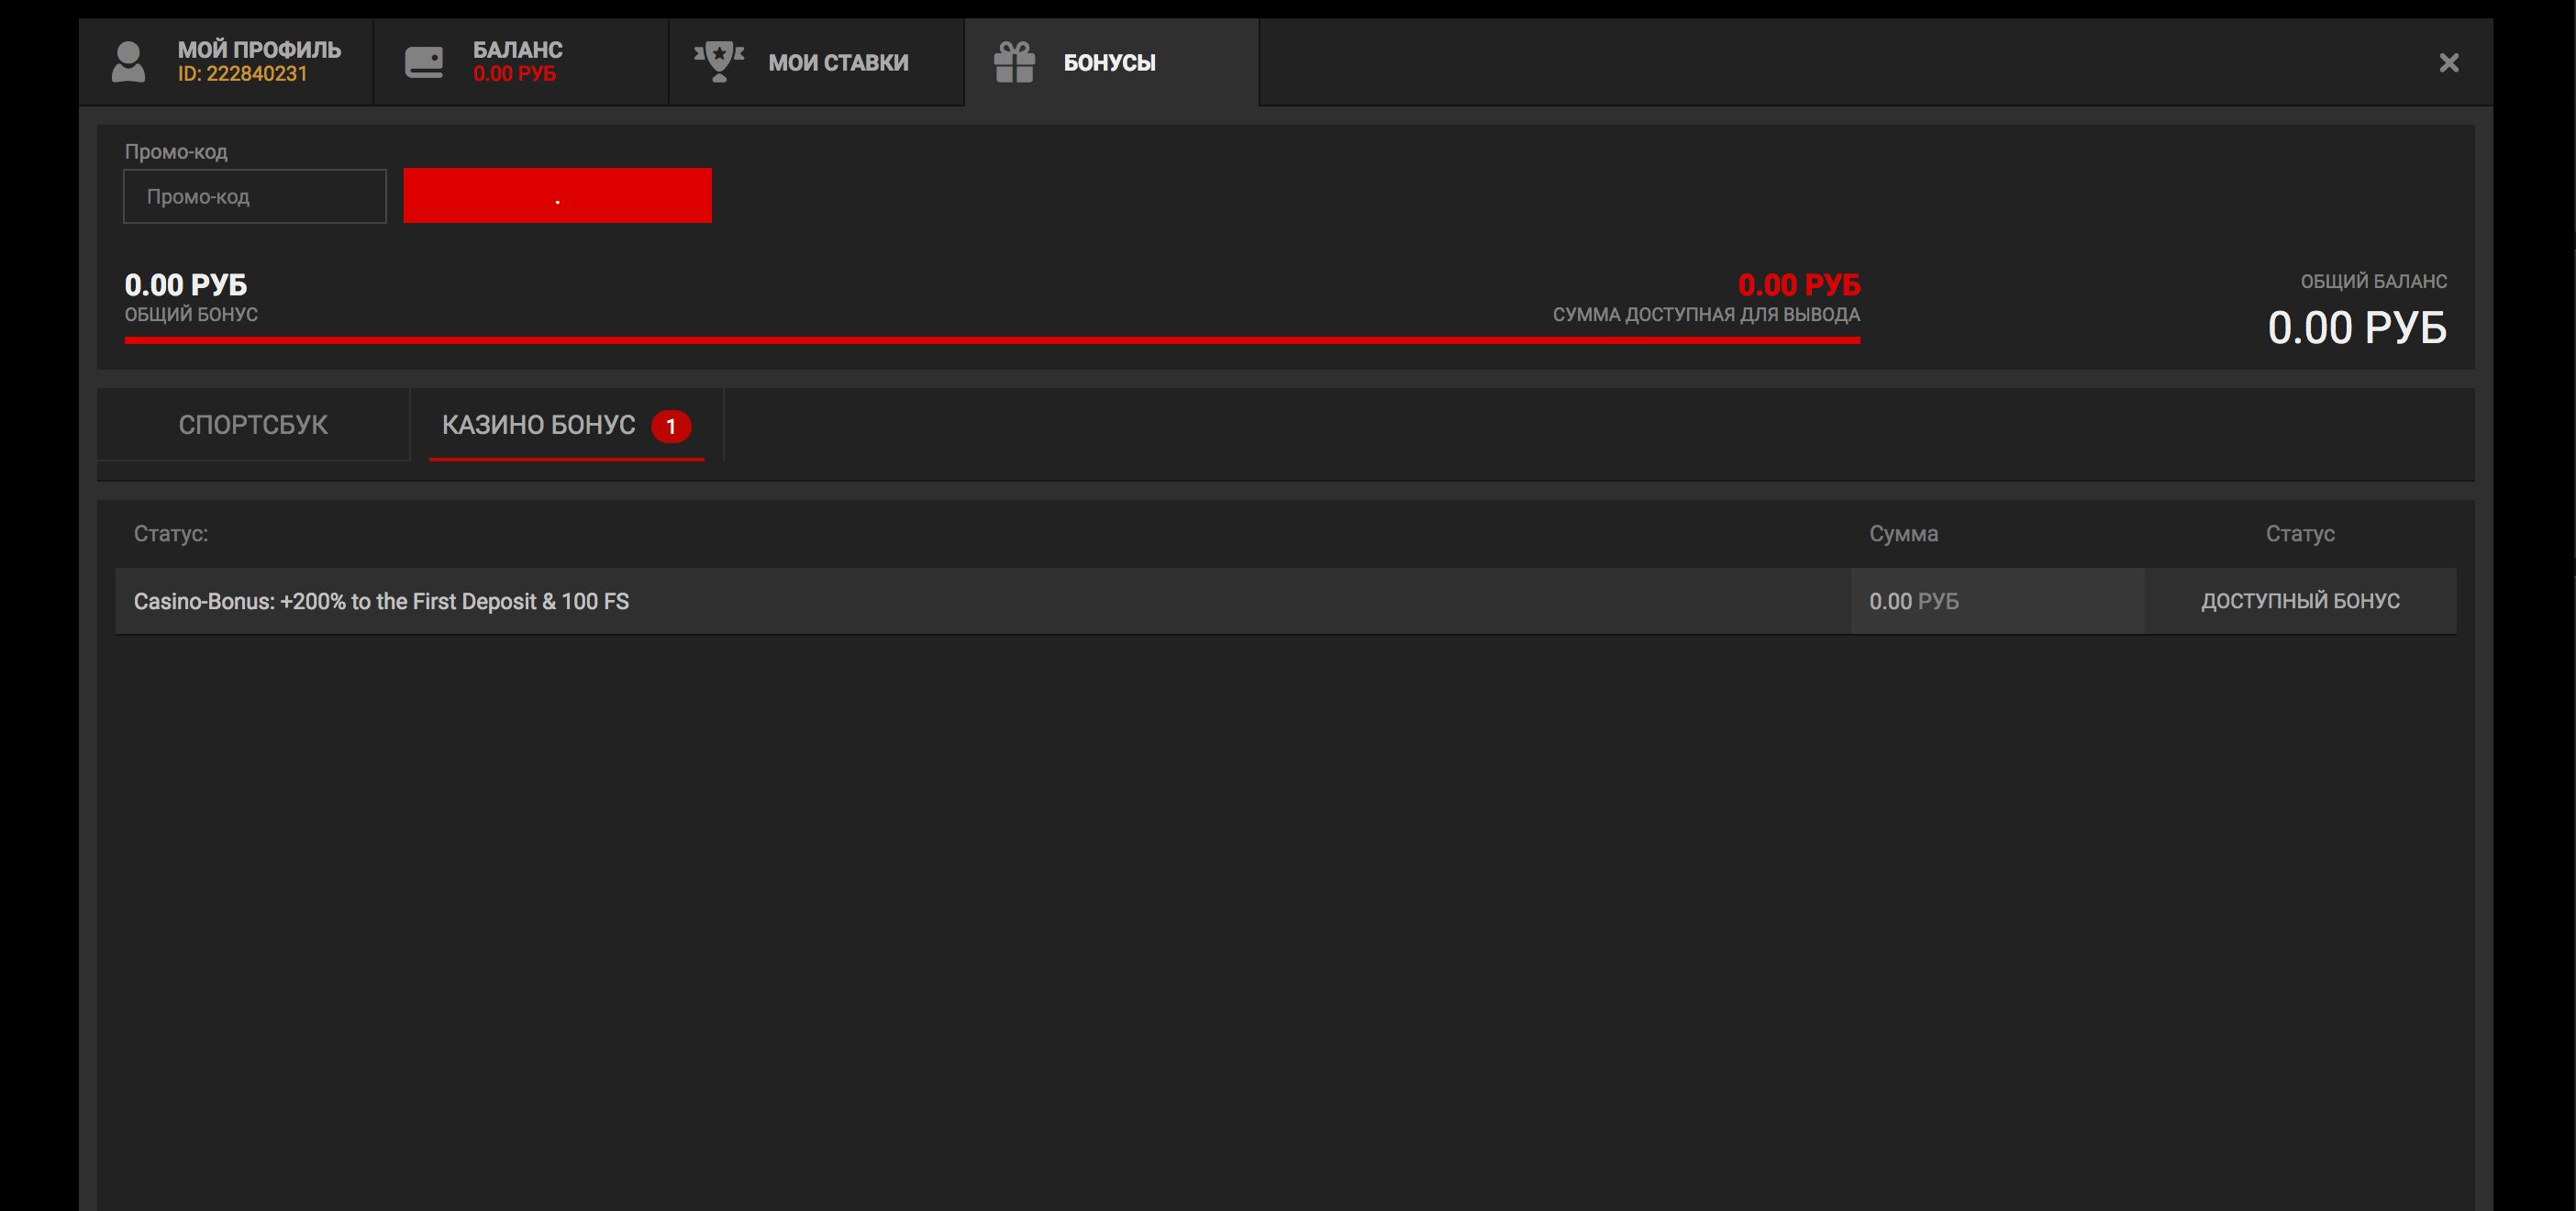Open the Casino-Bonus +200% First Deposit row
This screenshot has width=2576, height=1211.
click(x=381, y=601)
